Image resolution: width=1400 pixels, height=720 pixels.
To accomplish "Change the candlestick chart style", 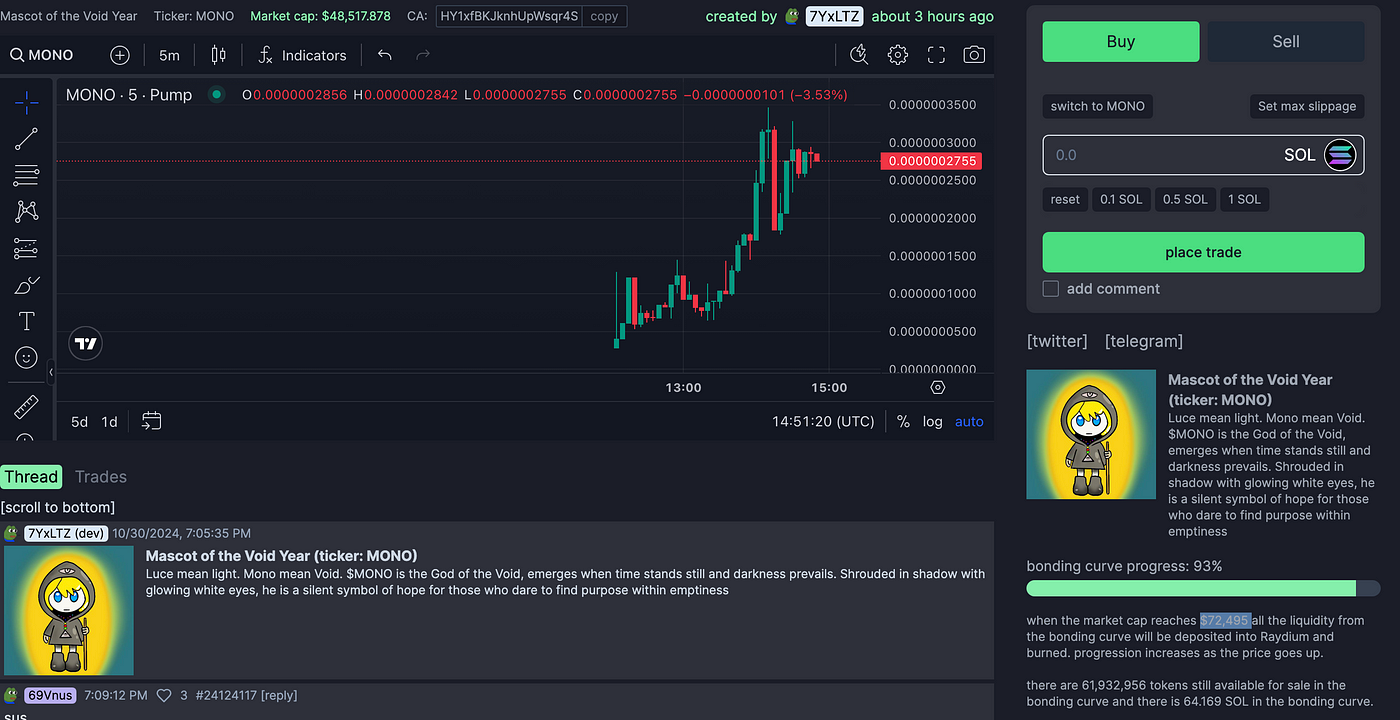I will coord(218,55).
